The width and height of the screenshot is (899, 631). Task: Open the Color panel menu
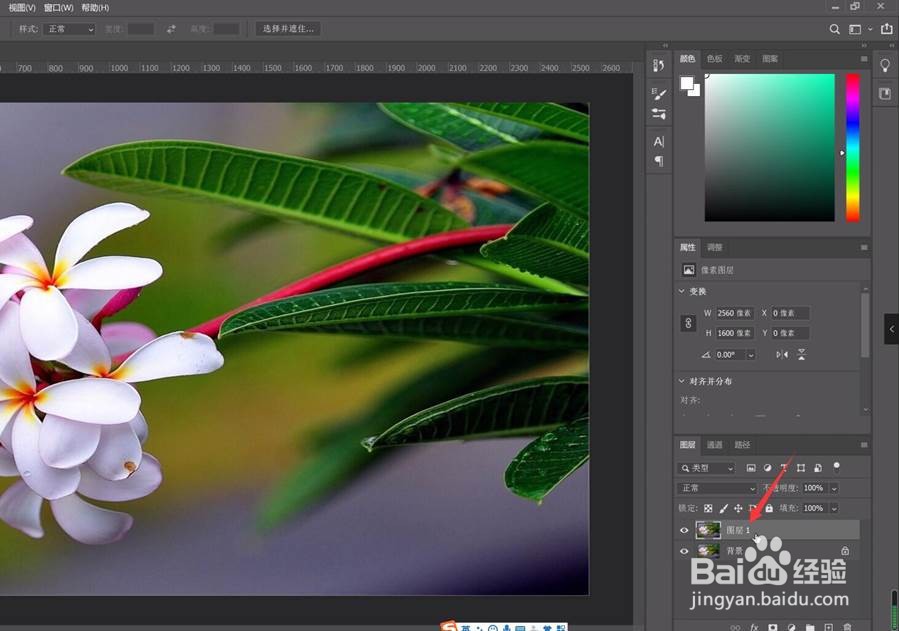(864, 58)
